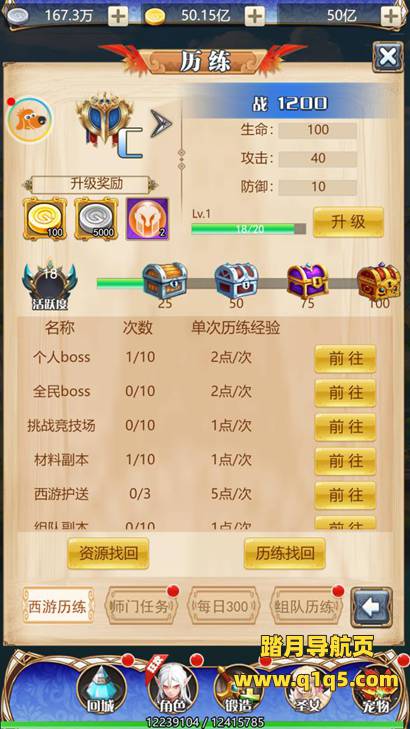The width and height of the screenshot is (410, 729).
Task: Go to 个人boss via 前往
Action: pyautogui.click(x=345, y=358)
